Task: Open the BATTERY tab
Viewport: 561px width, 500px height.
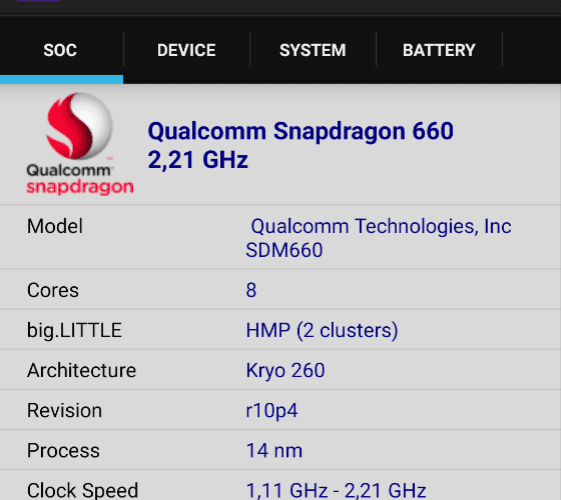Action: pos(439,50)
